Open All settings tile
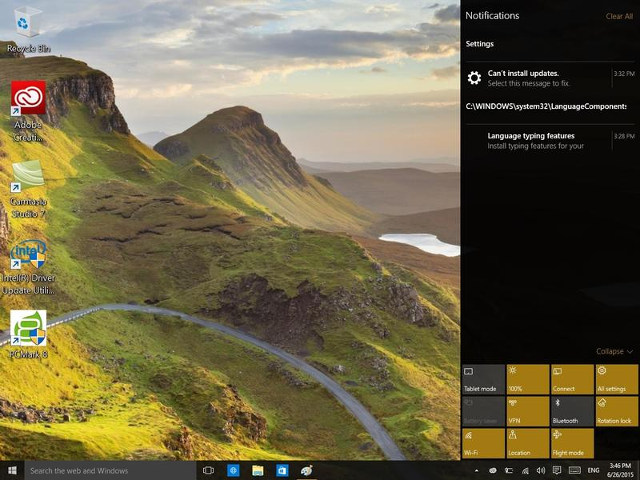This screenshot has width=640, height=480. coord(616,379)
